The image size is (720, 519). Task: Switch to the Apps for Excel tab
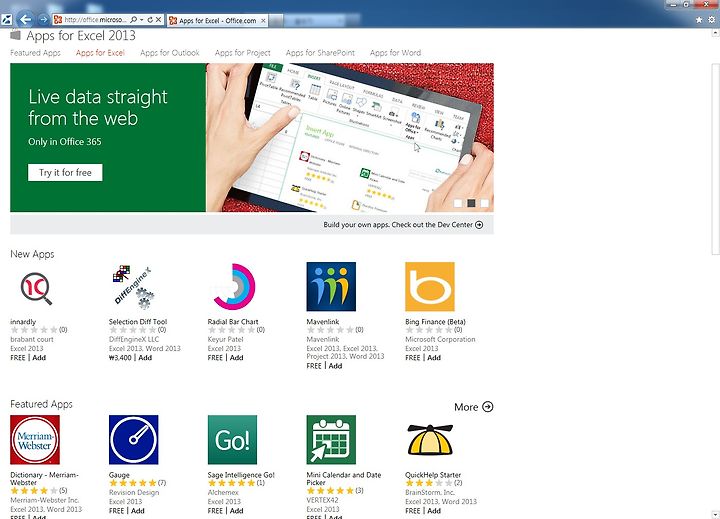pyautogui.click(x=100, y=53)
